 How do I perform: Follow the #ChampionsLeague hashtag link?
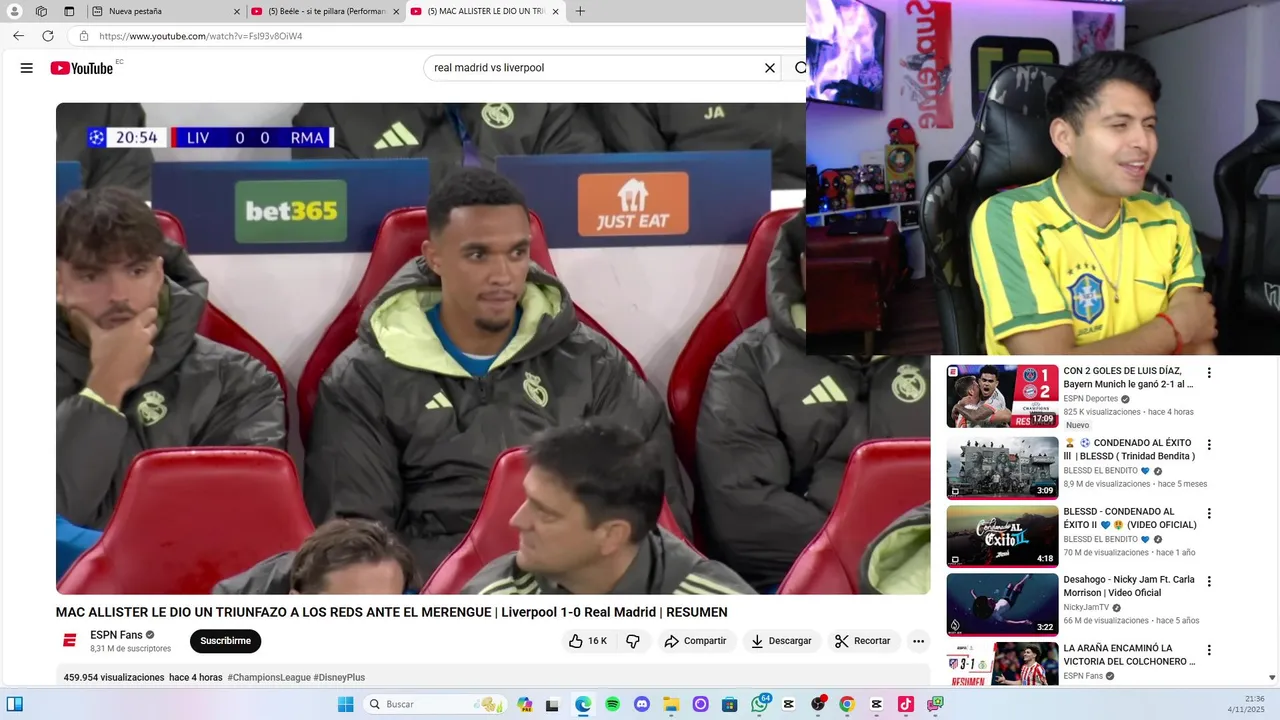point(268,677)
